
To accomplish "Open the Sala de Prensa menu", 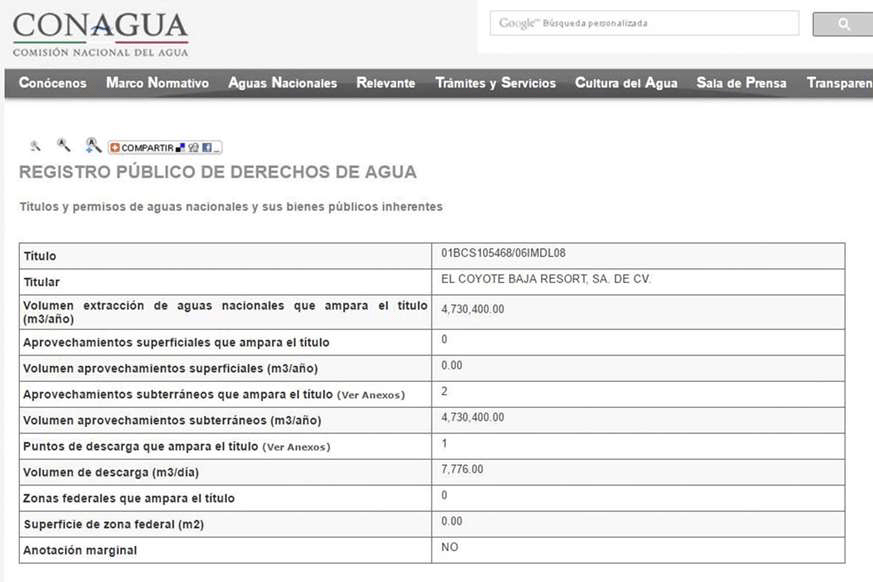I will point(741,84).
